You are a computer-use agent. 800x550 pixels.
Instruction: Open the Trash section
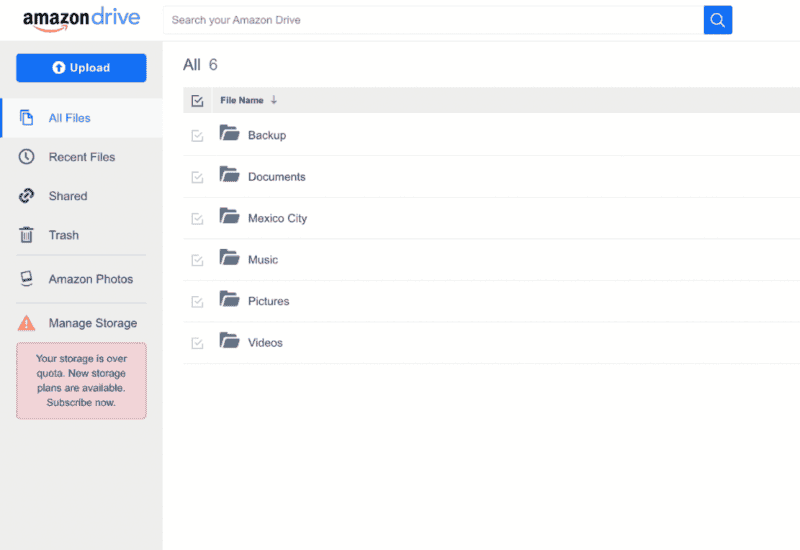pos(82,235)
